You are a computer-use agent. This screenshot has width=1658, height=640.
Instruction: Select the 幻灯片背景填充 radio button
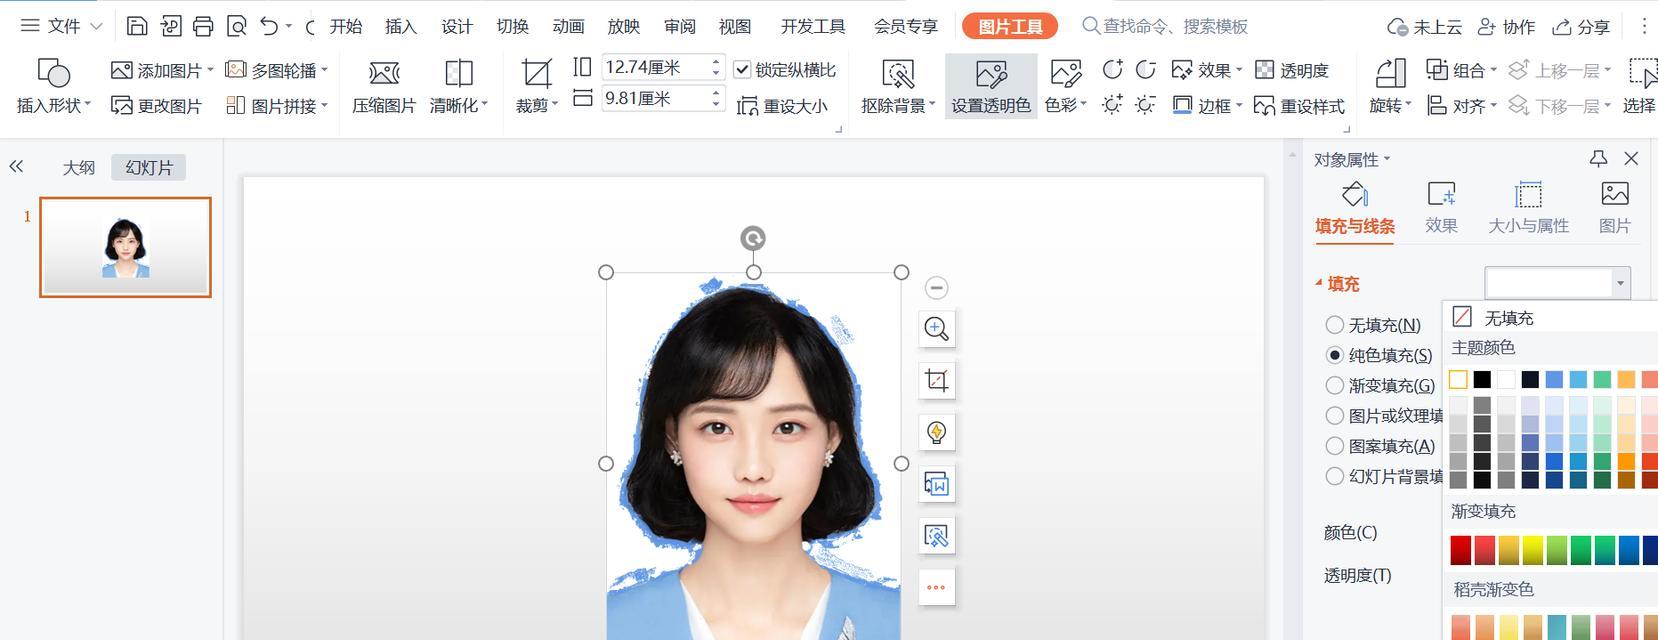pyautogui.click(x=1334, y=476)
